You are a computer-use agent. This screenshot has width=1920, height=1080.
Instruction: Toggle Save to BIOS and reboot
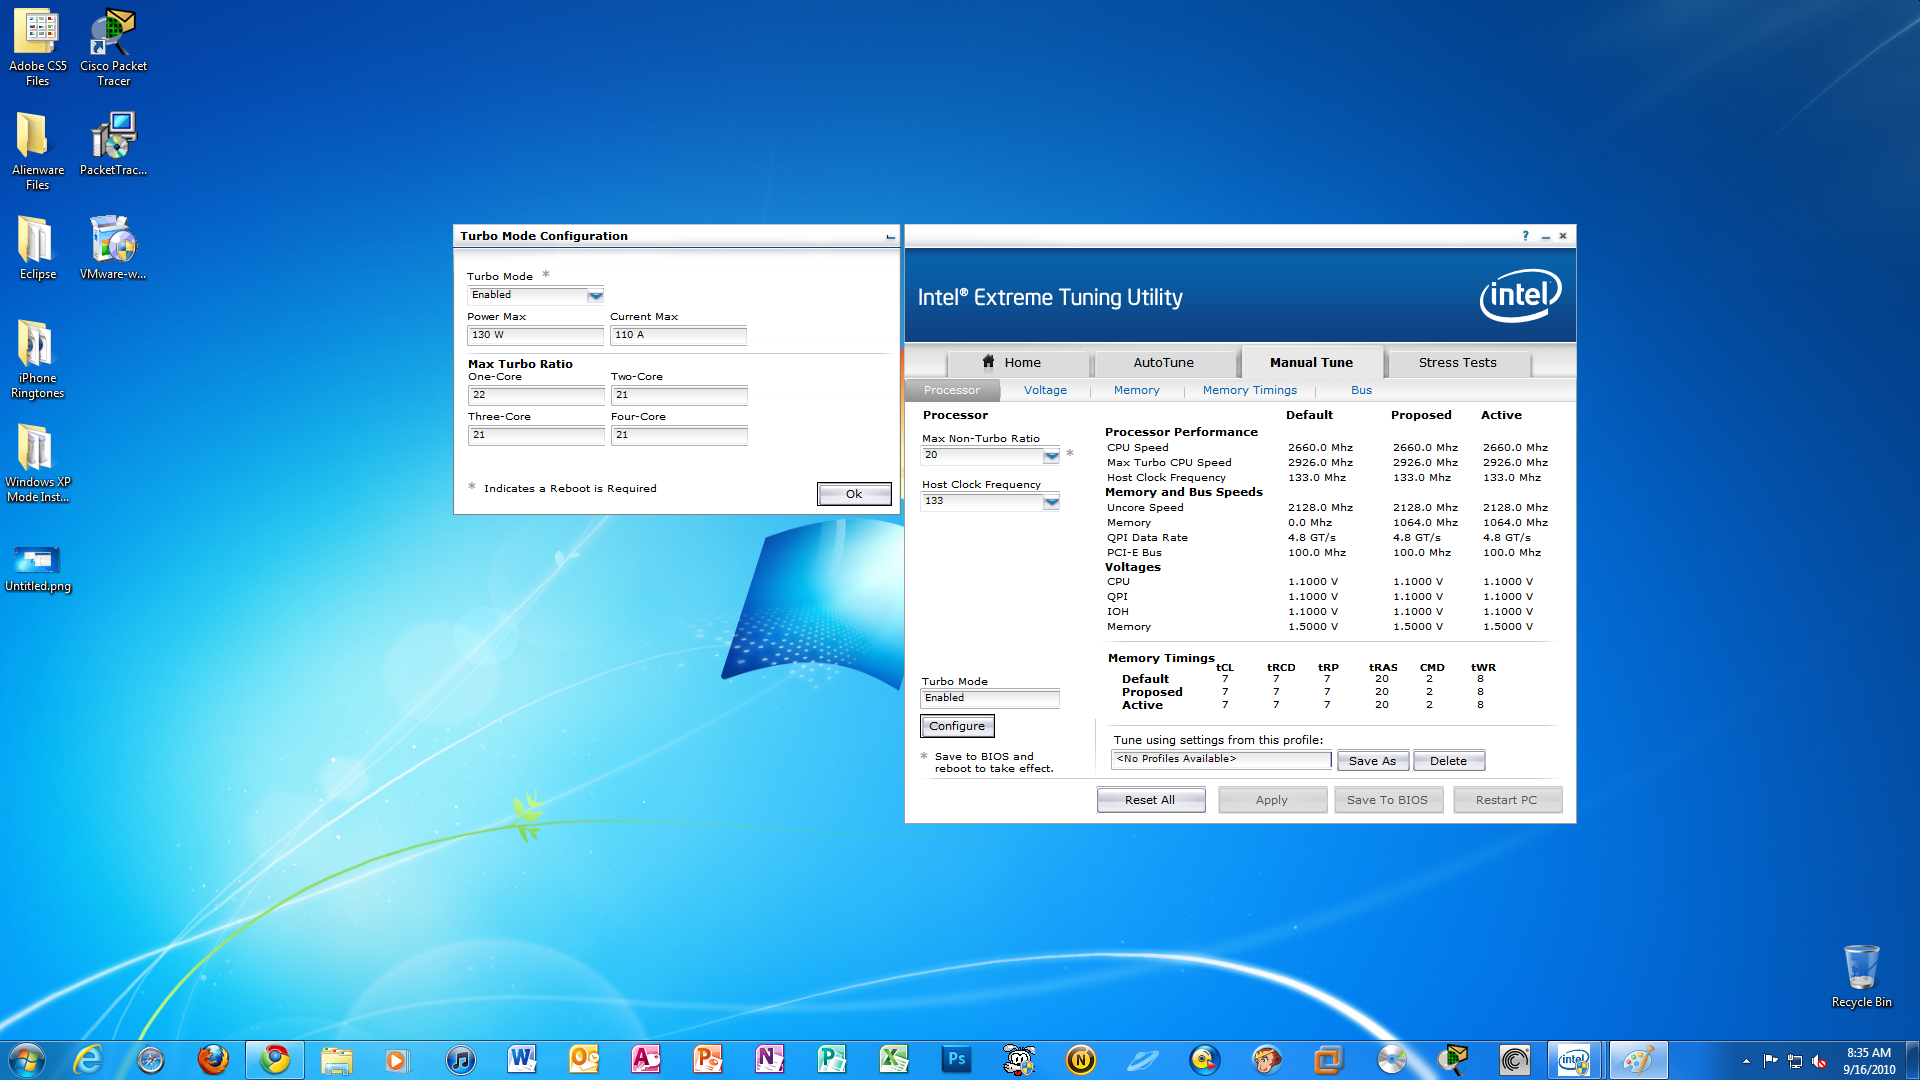(x=923, y=756)
